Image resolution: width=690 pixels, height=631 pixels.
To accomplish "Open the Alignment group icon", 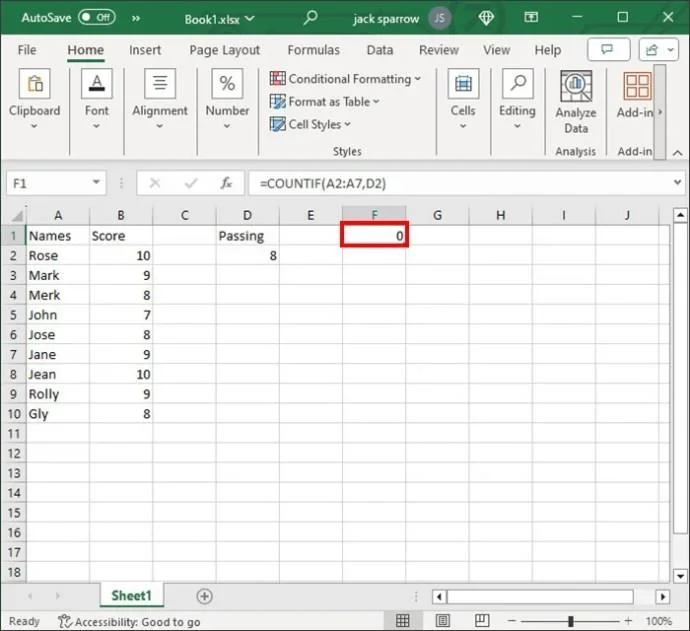I will point(160,86).
